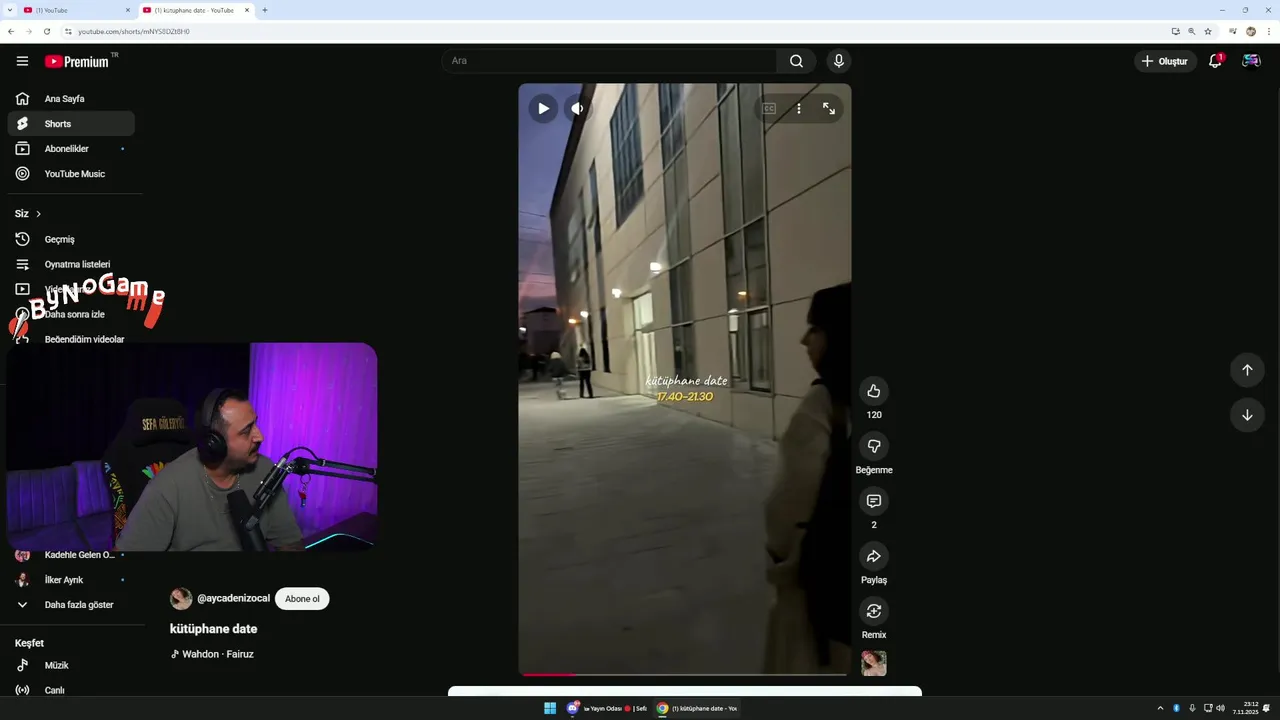The width and height of the screenshot is (1280, 720).
Task: Seek on the short's red progress bar
Action: tap(685, 674)
